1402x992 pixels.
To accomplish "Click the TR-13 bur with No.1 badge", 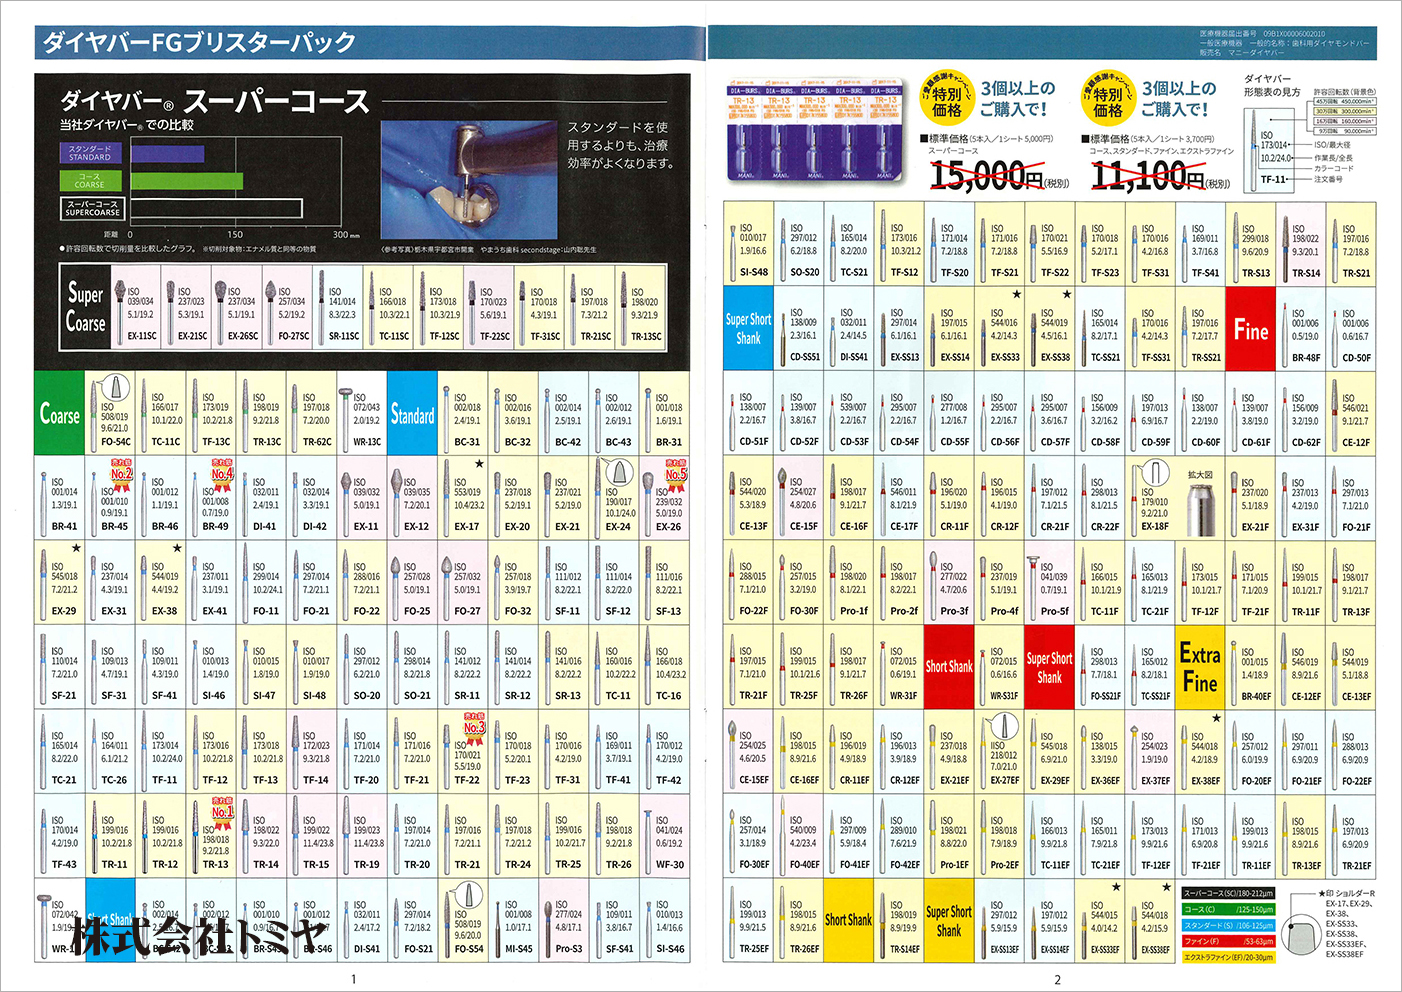I will [213, 836].
